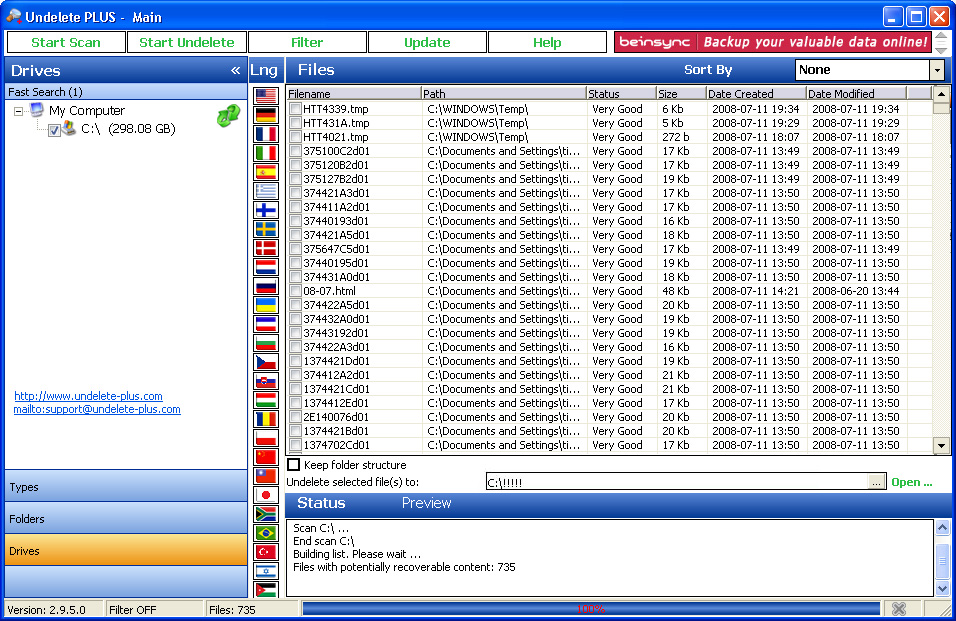Click the cancel X icon in status bar
The width and height of the screenshot is (956, 621).
point(899,609)
